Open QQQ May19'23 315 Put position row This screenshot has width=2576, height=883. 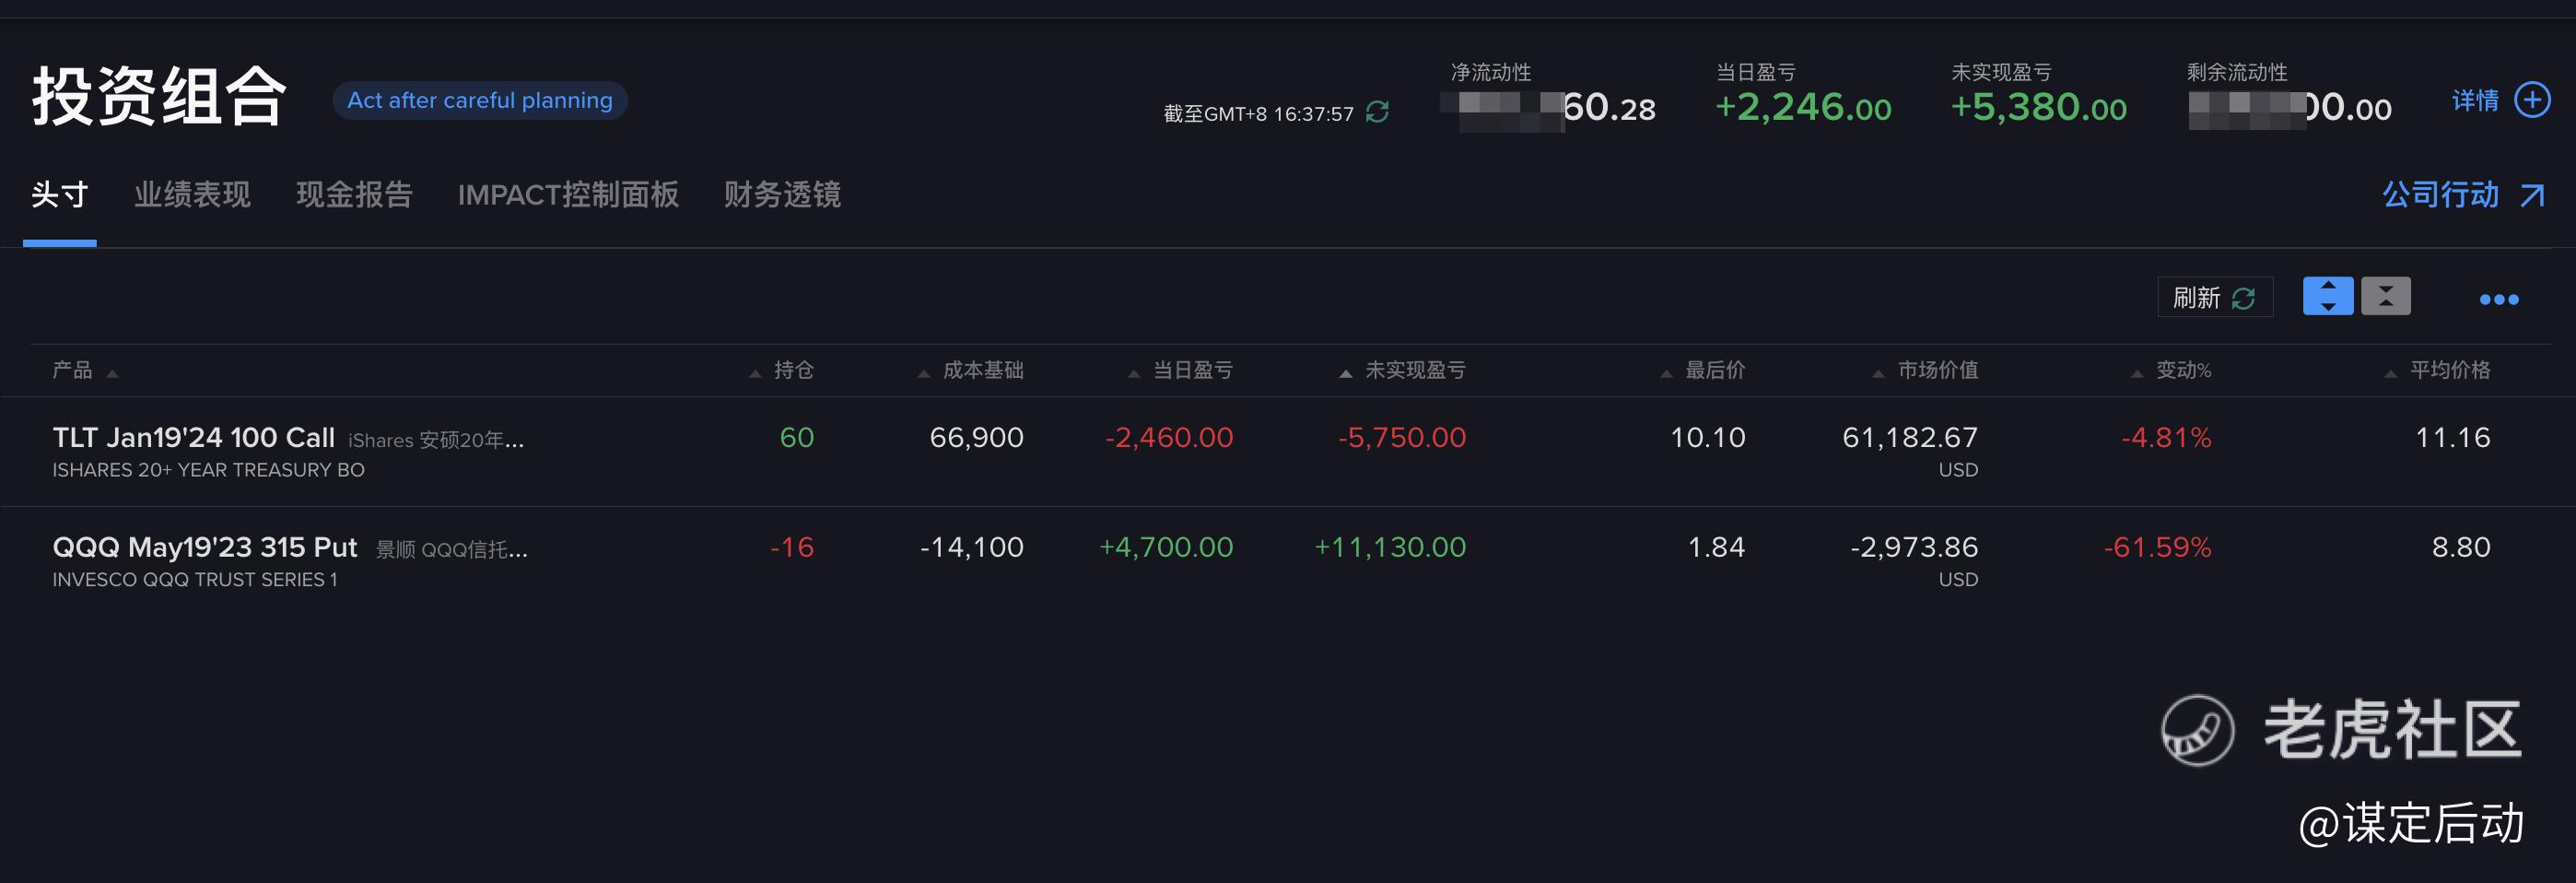tap(204, 547)
